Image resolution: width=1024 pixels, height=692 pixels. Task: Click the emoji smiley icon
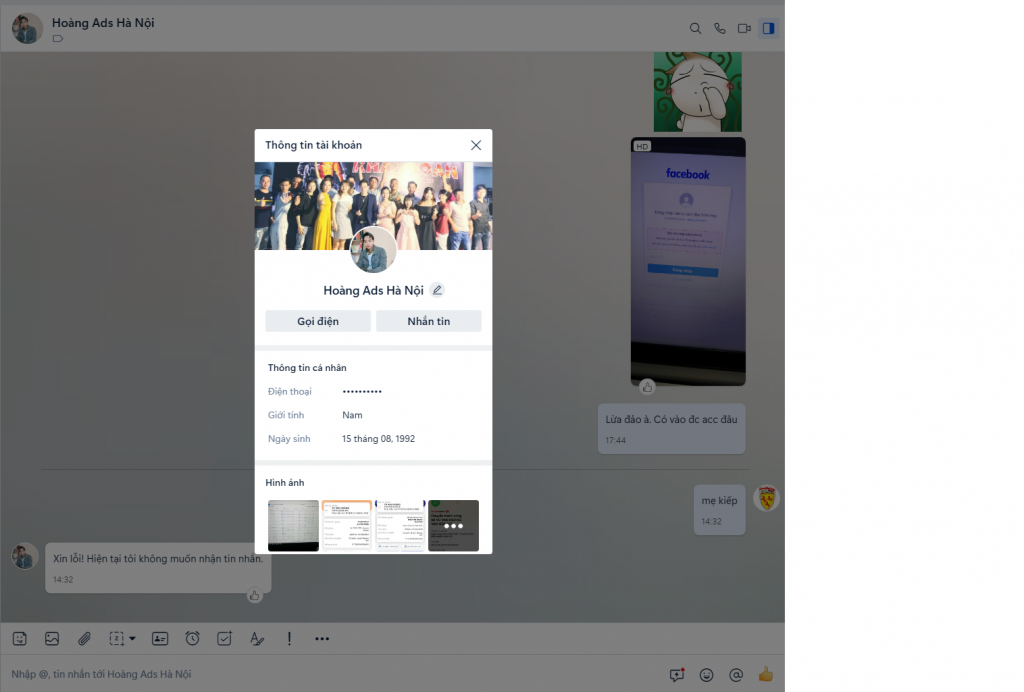(707, 675)
